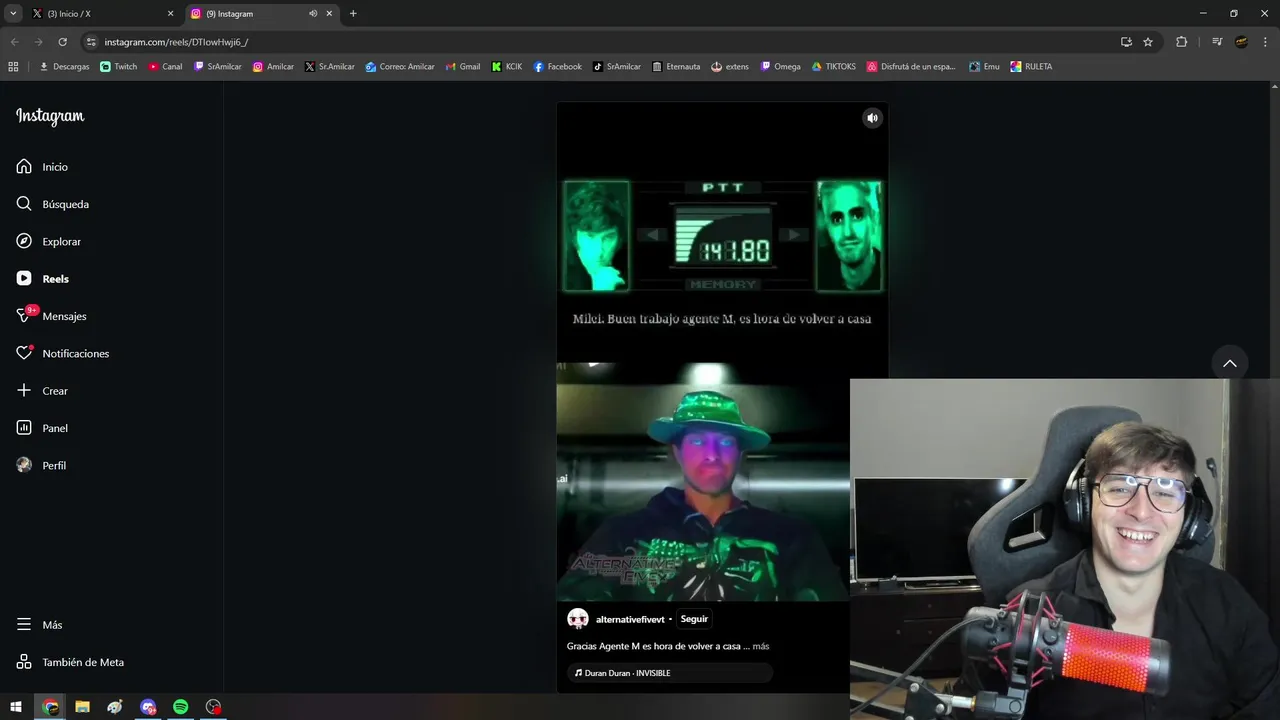The width and height of the screenshot is (1280, 720).
Task: Open Chrome three-dot menu
Action: tap(1265, 42)
